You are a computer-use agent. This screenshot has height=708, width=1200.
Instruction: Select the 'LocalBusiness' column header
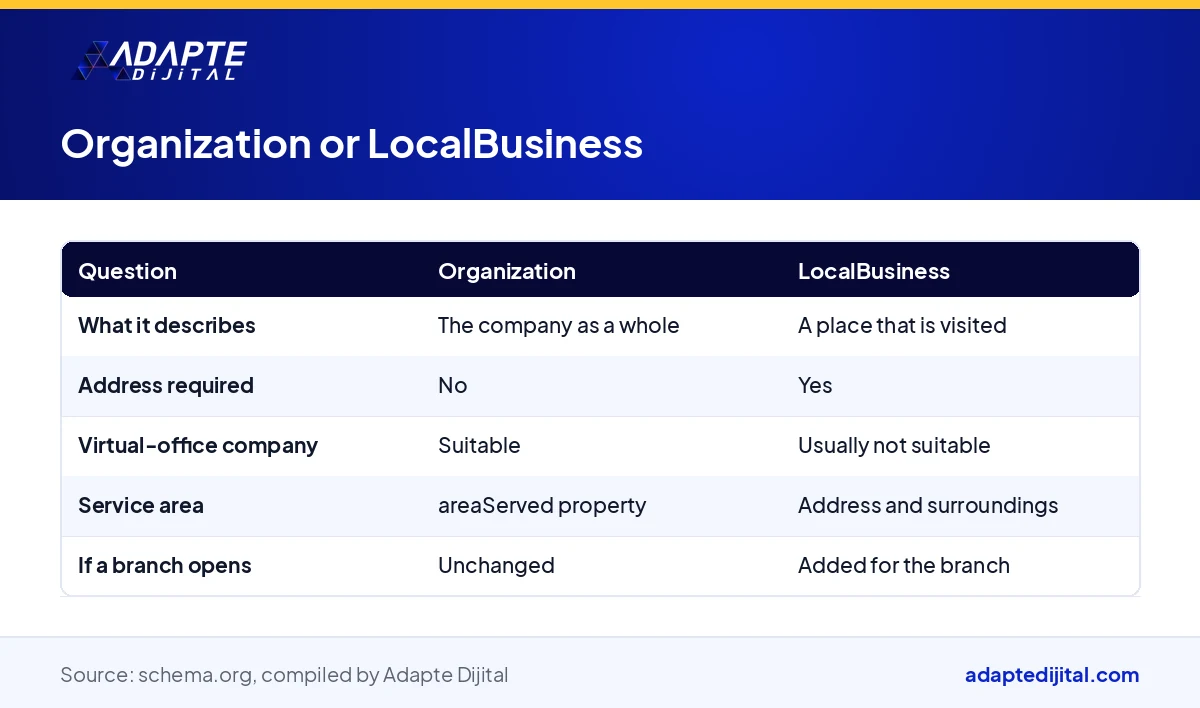pyautogui.click(x=873, y=271)
